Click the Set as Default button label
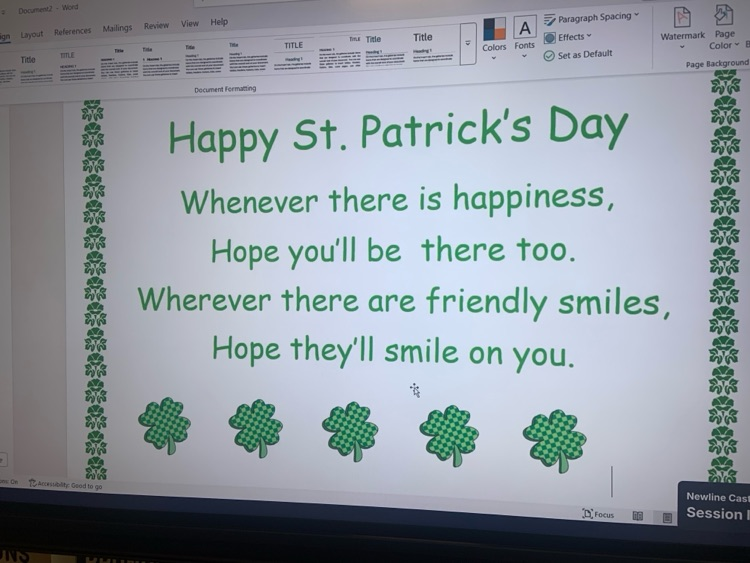The height and width of the screenshot is (563, 750). (x=585, y=54)
